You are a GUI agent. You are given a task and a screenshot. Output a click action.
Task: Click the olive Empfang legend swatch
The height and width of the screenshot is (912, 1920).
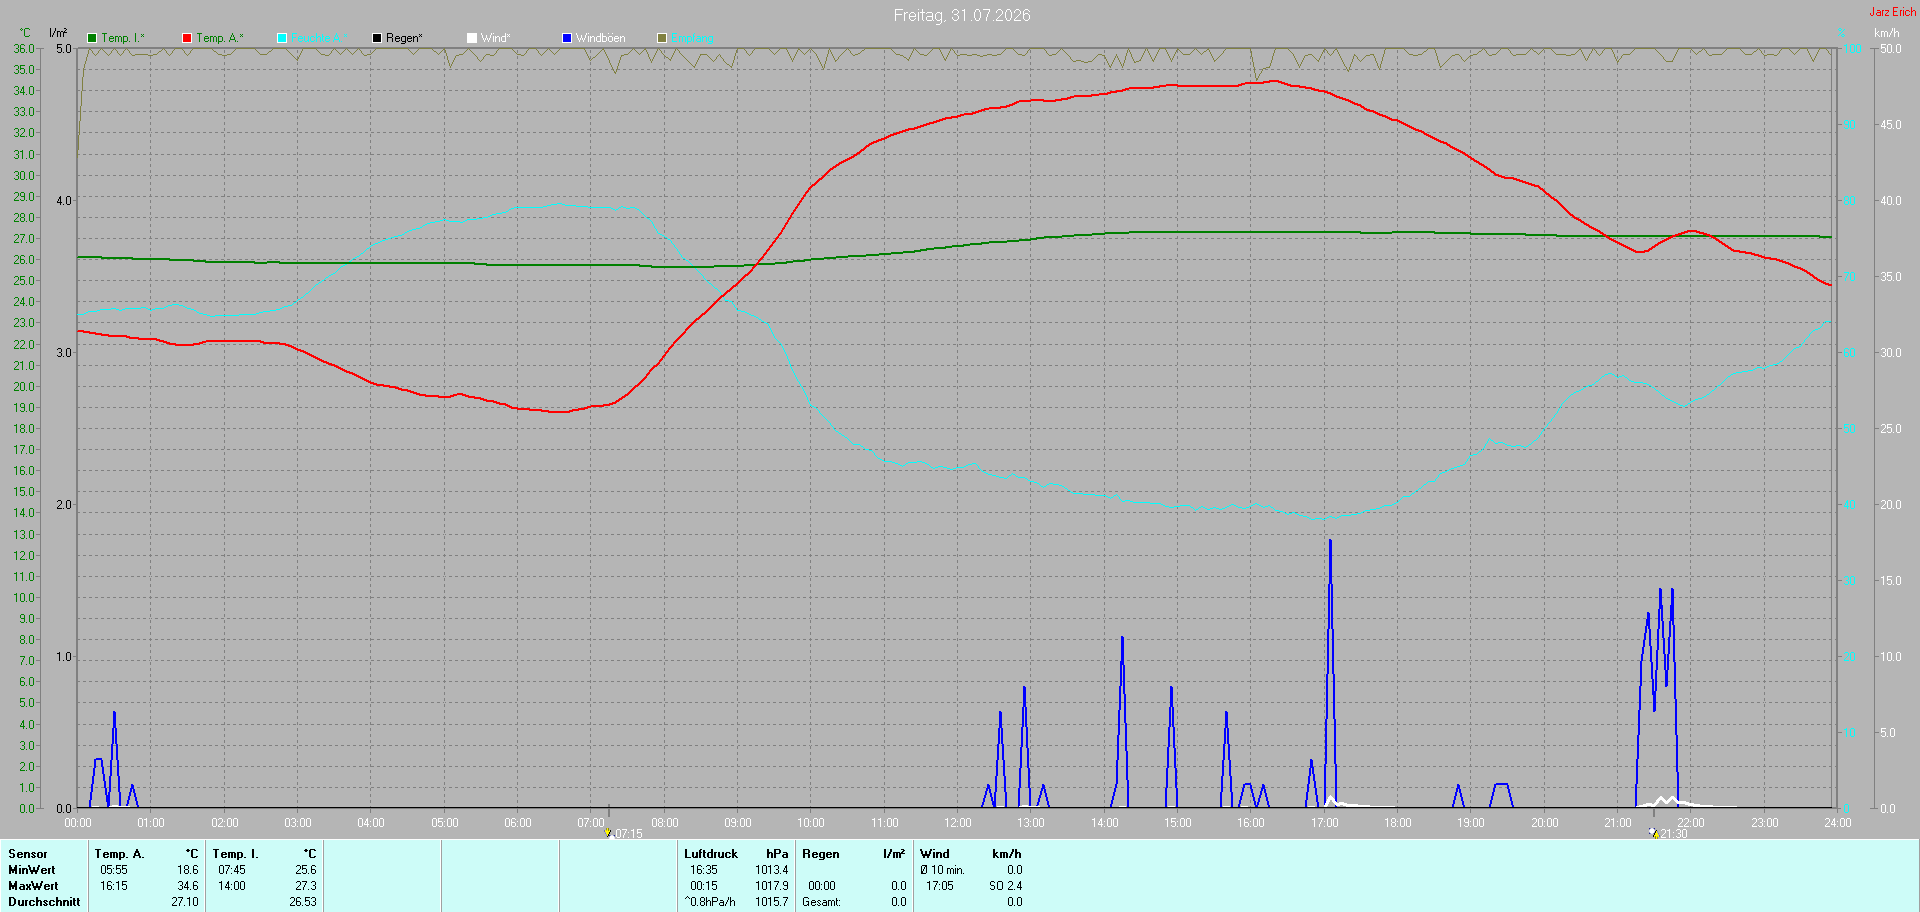[662, 38]
